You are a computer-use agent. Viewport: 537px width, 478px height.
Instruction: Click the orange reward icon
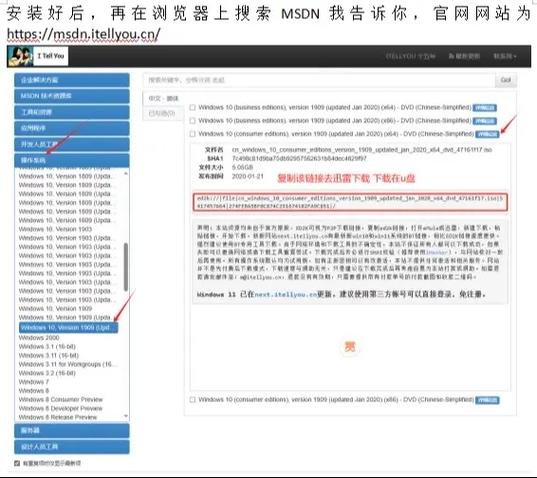coord(350,347)
